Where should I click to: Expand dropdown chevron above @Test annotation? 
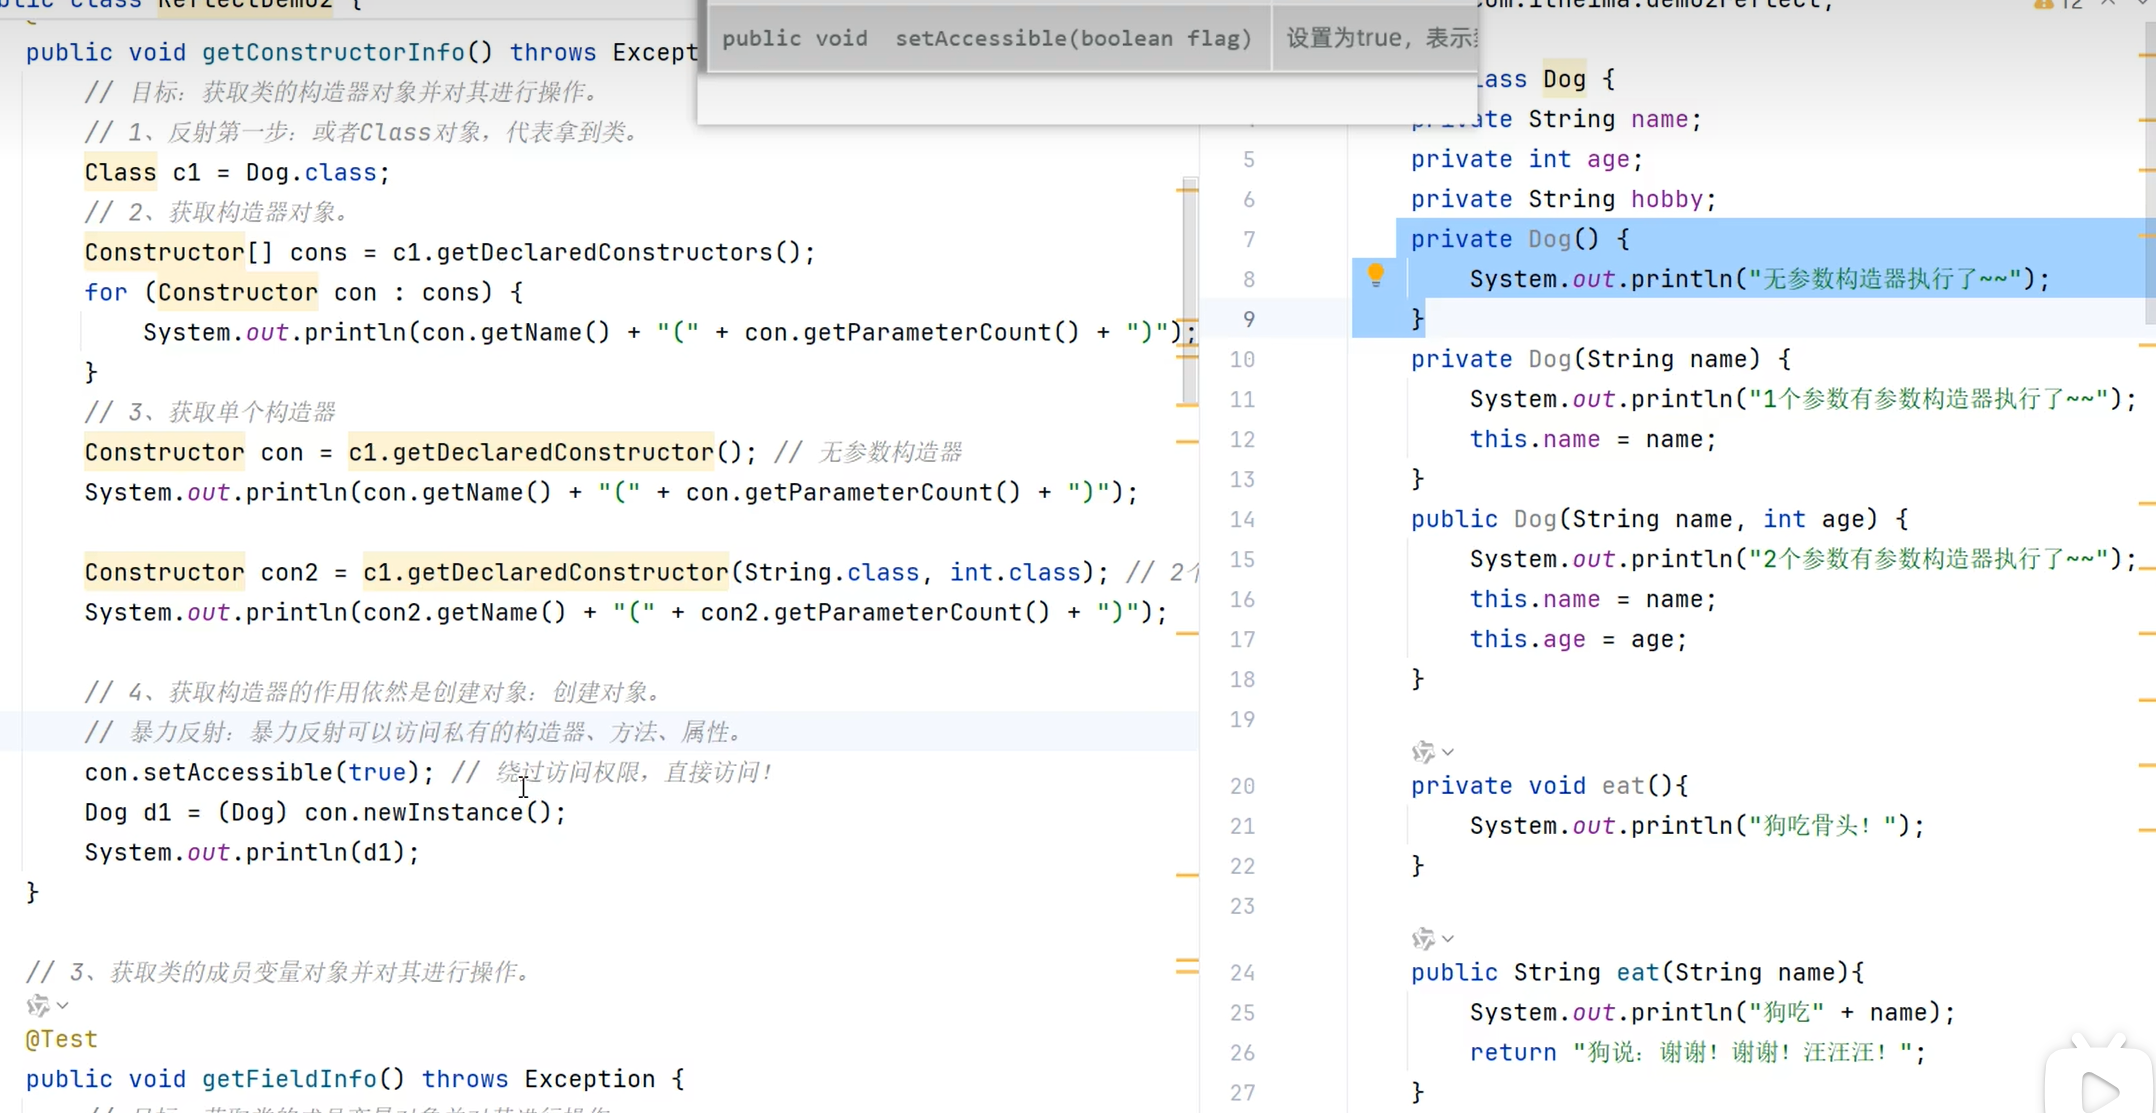[63, 1005]
